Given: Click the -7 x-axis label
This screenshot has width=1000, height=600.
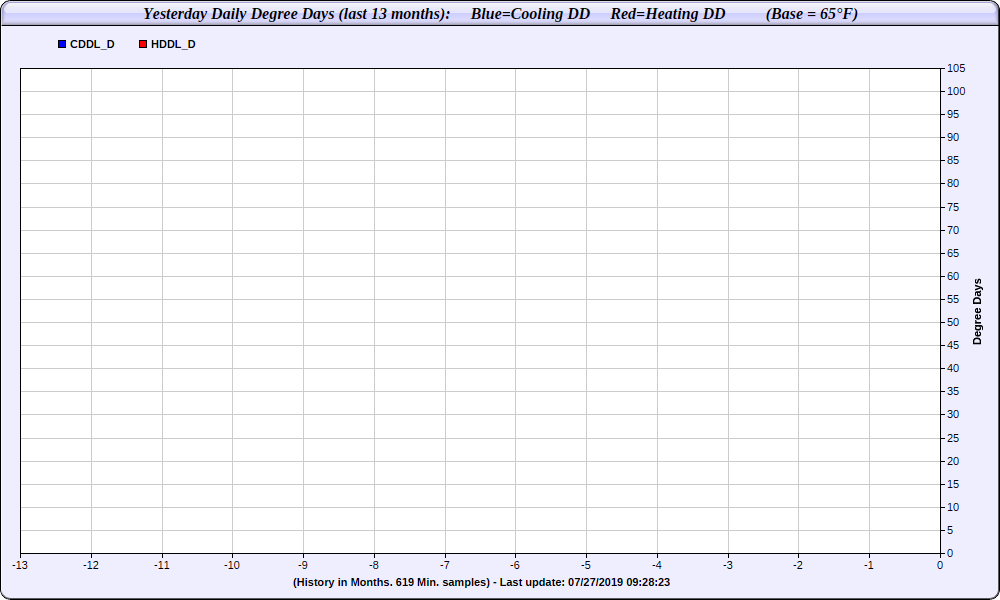Looking at the screenshot, I should click(445, 565).
